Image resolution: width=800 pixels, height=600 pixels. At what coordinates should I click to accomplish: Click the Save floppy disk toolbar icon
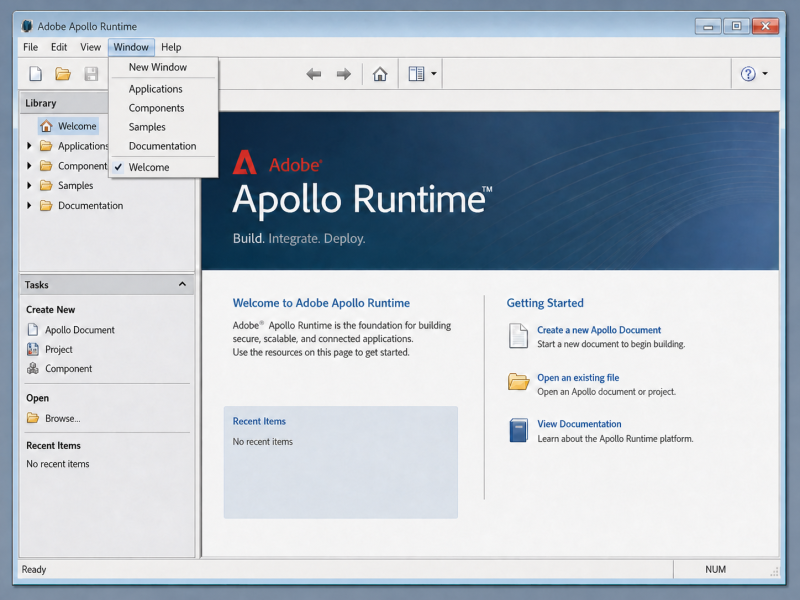(91, 74)
